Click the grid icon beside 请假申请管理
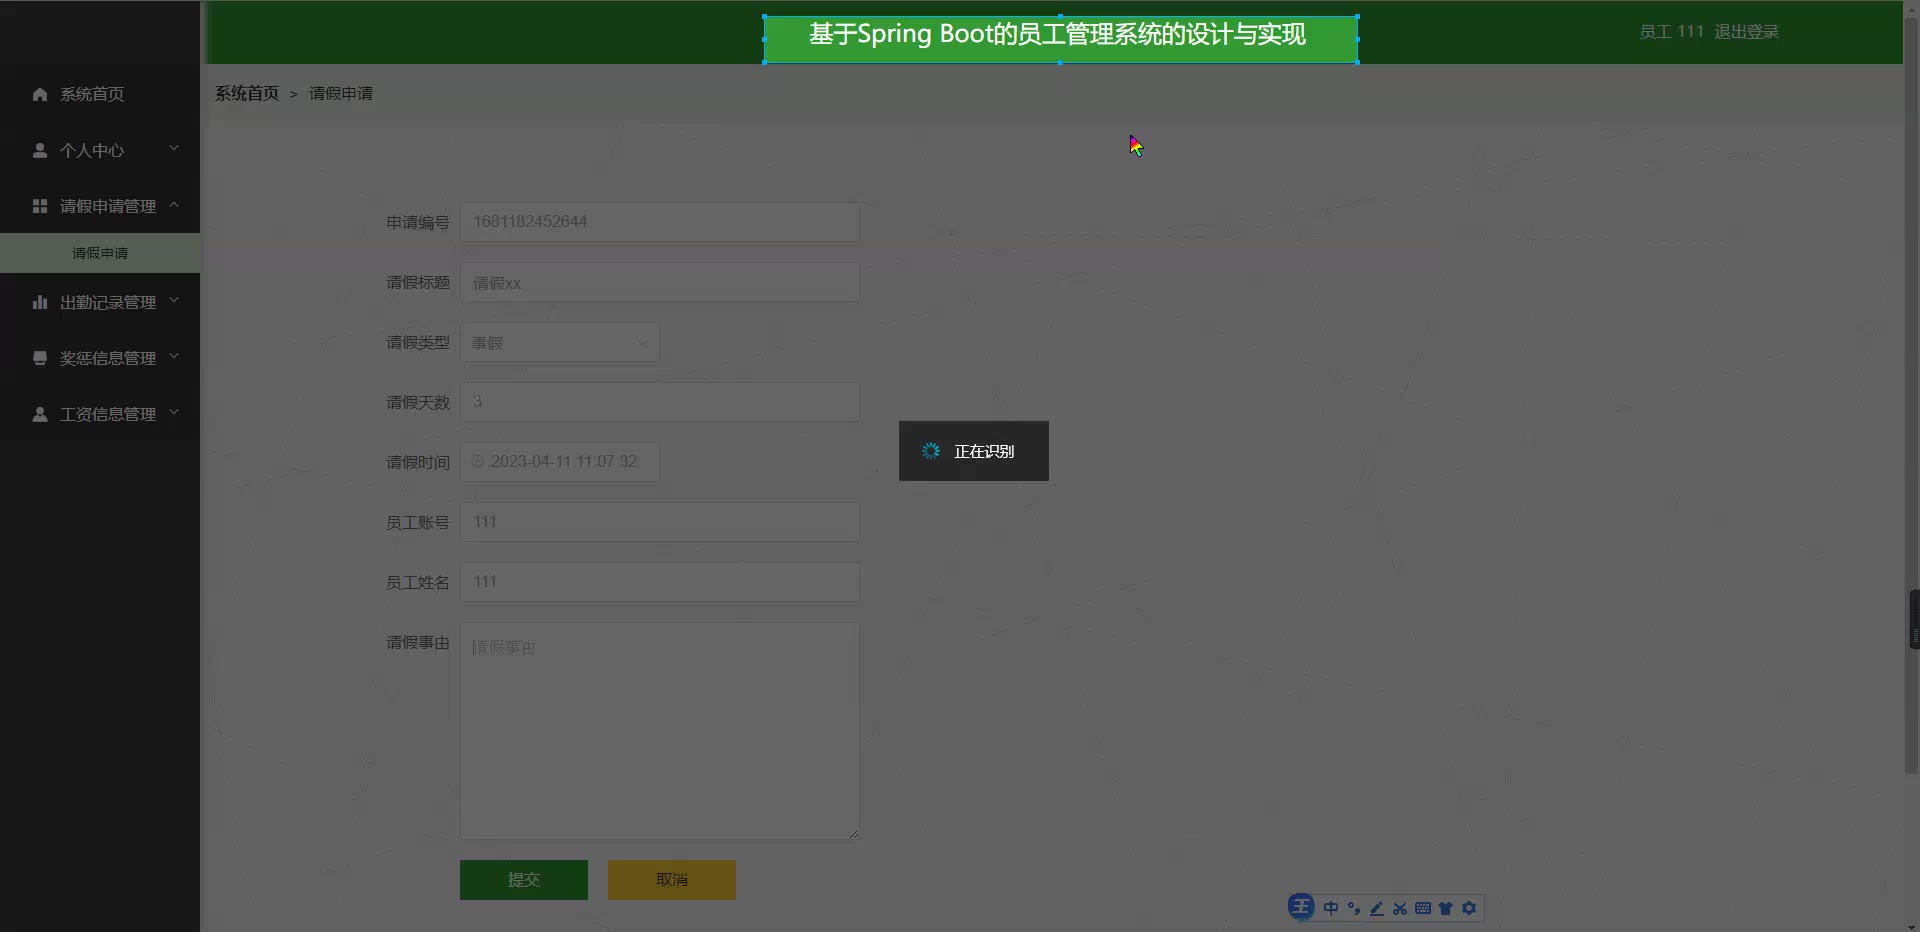This screenshot has height=932, width=1920. 40,206
